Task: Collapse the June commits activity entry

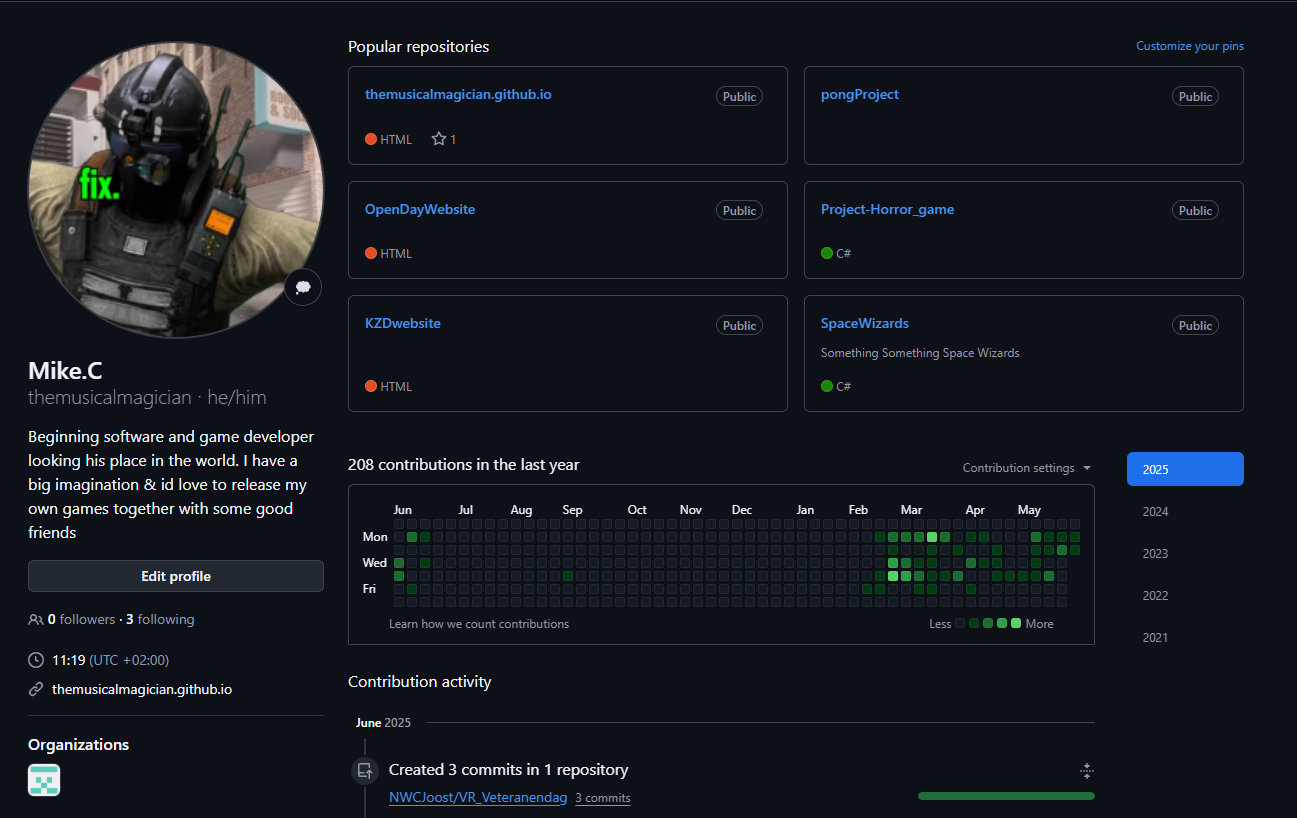Action: point(1087,770)
